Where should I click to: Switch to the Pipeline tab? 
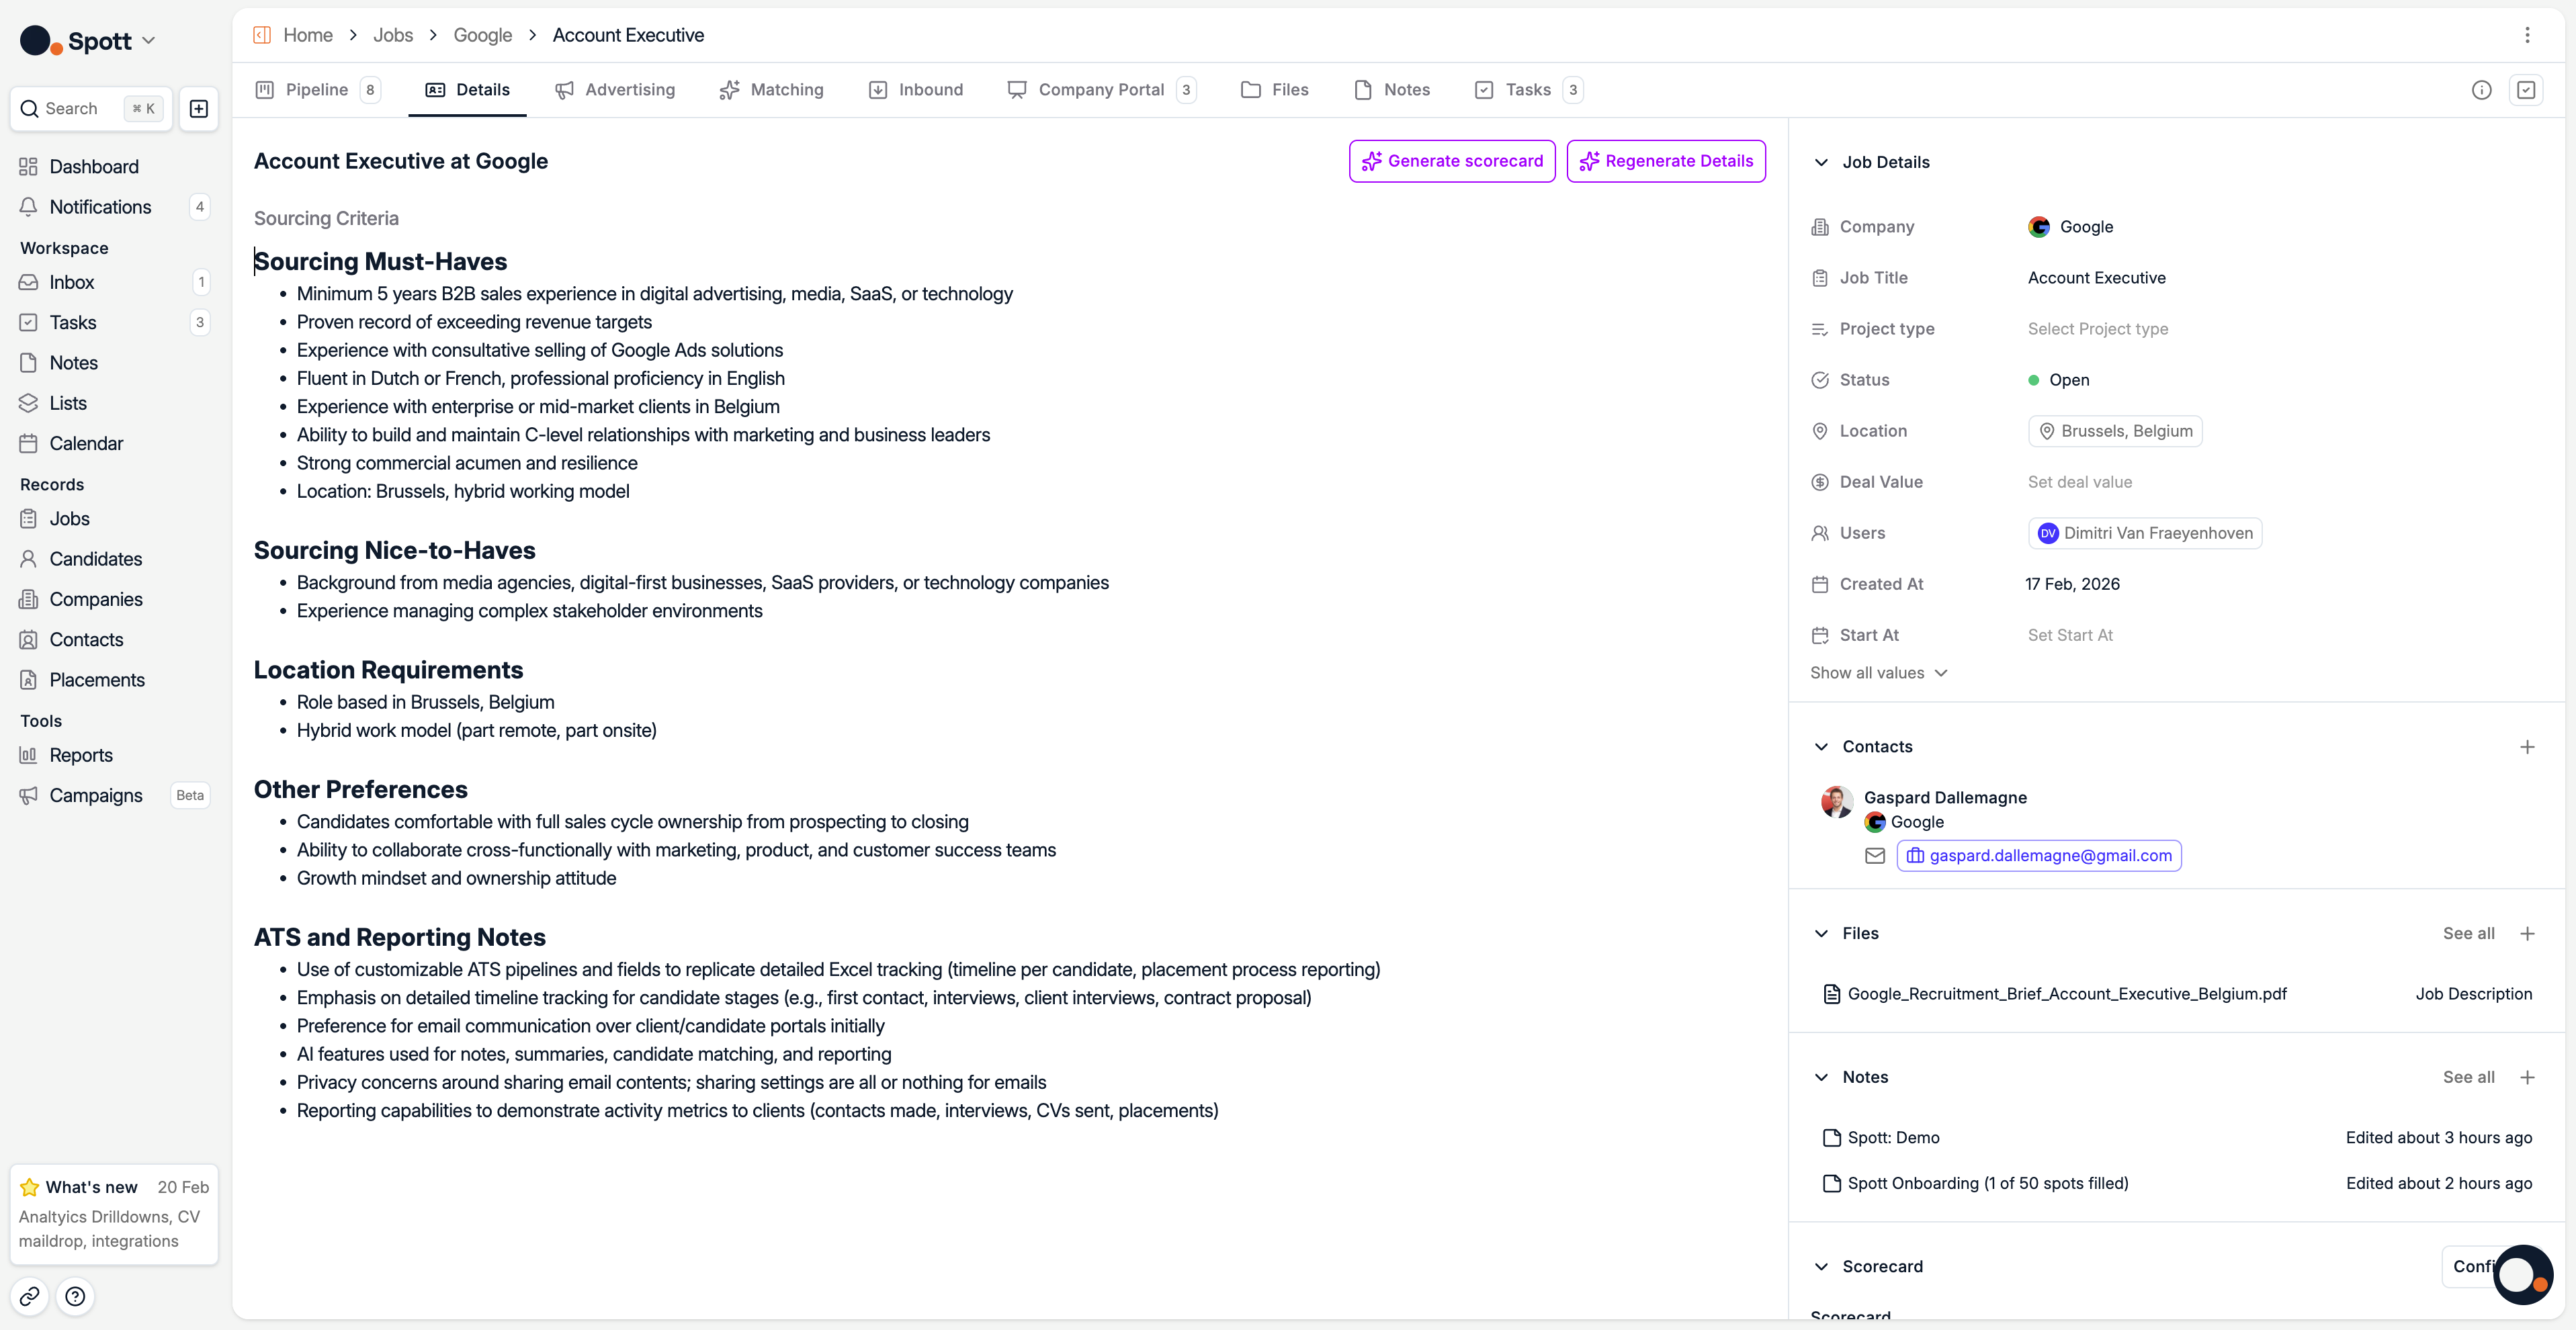point(317,90)
